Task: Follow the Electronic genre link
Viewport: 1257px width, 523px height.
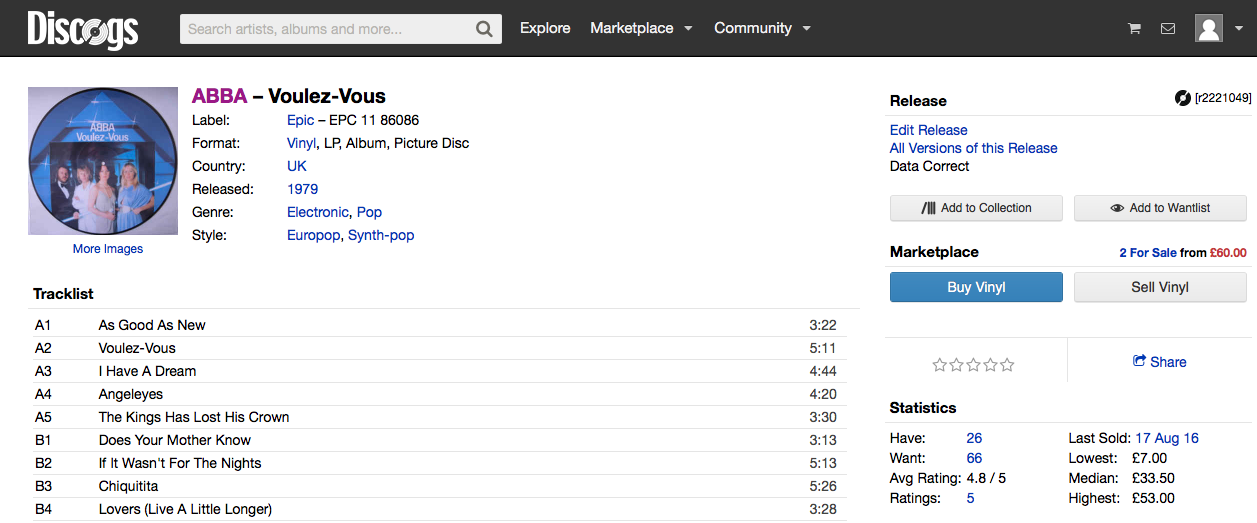Action: tap(318, 212)
